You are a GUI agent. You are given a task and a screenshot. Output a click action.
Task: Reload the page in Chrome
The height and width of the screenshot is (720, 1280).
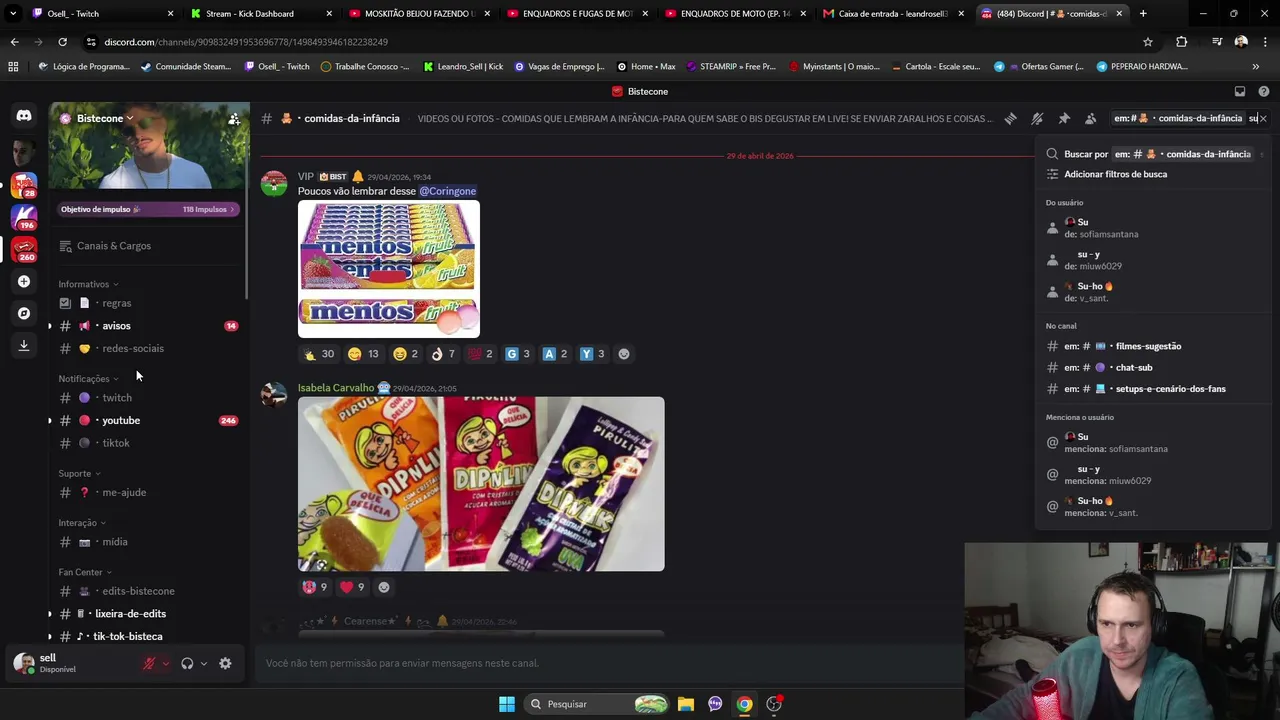pyautogui.click(x=62, y=42)
